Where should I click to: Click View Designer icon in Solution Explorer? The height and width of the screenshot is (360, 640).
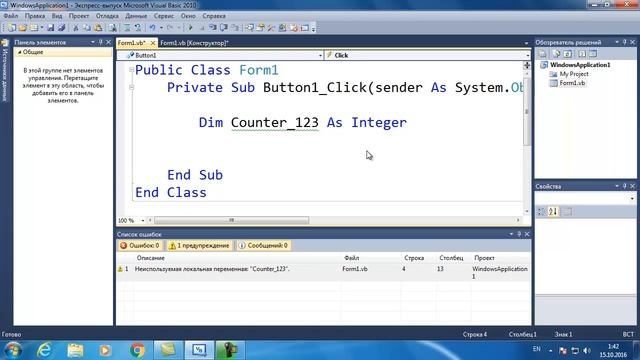tap(593, 53)
